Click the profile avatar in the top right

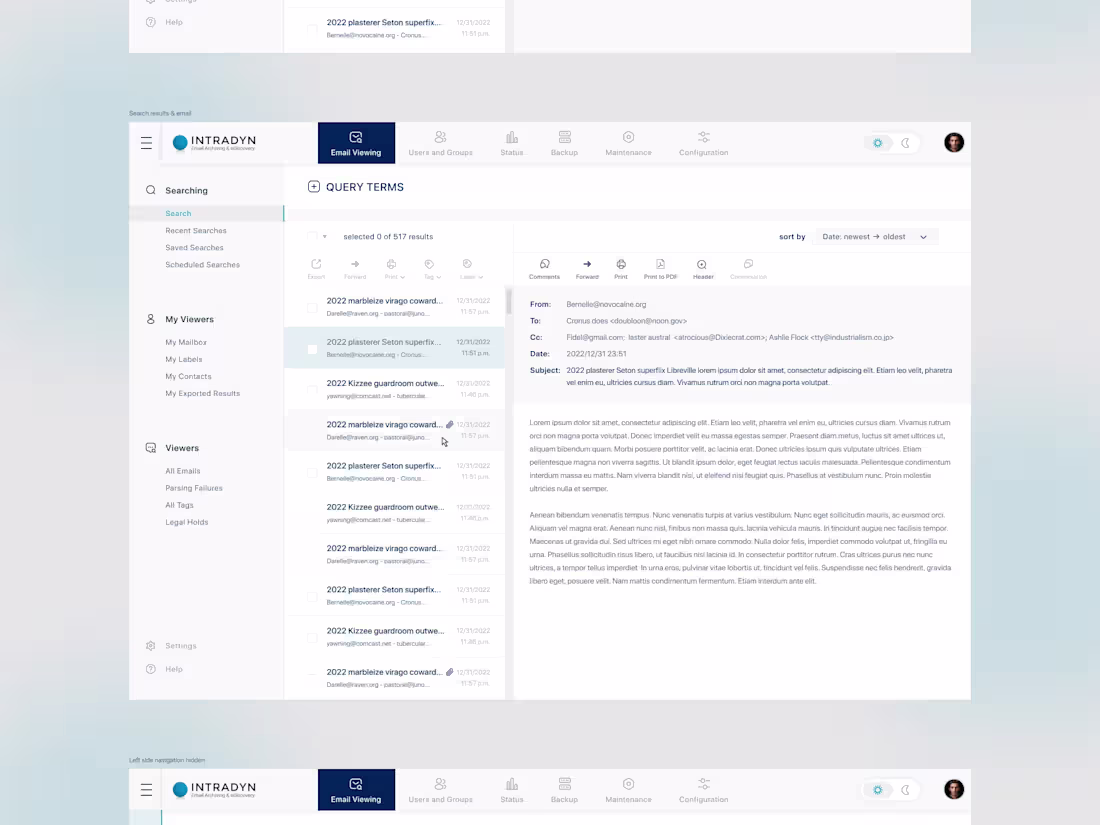953,142
